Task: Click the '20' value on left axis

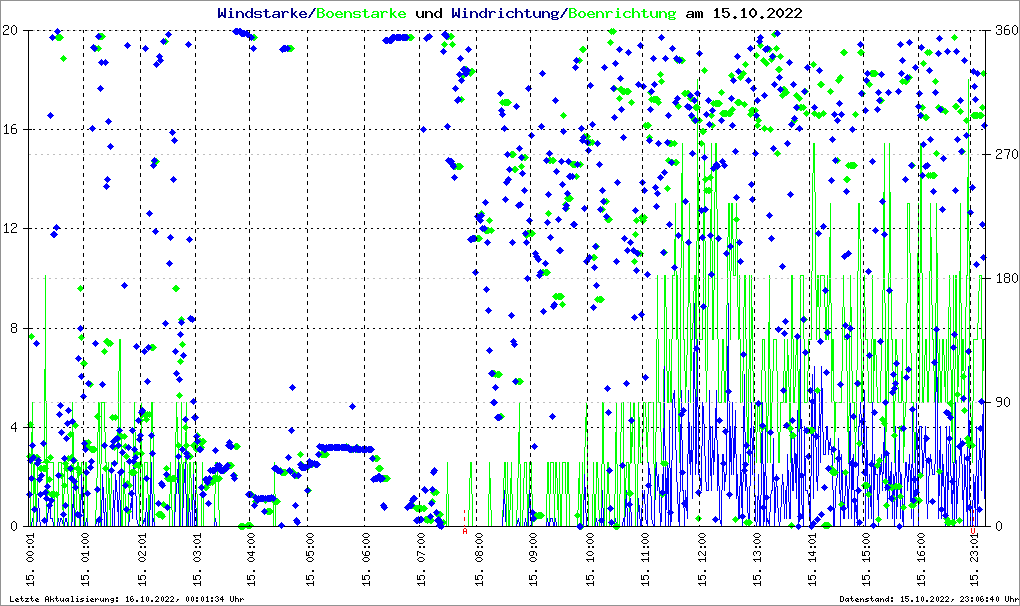Action: pos(11,30)
